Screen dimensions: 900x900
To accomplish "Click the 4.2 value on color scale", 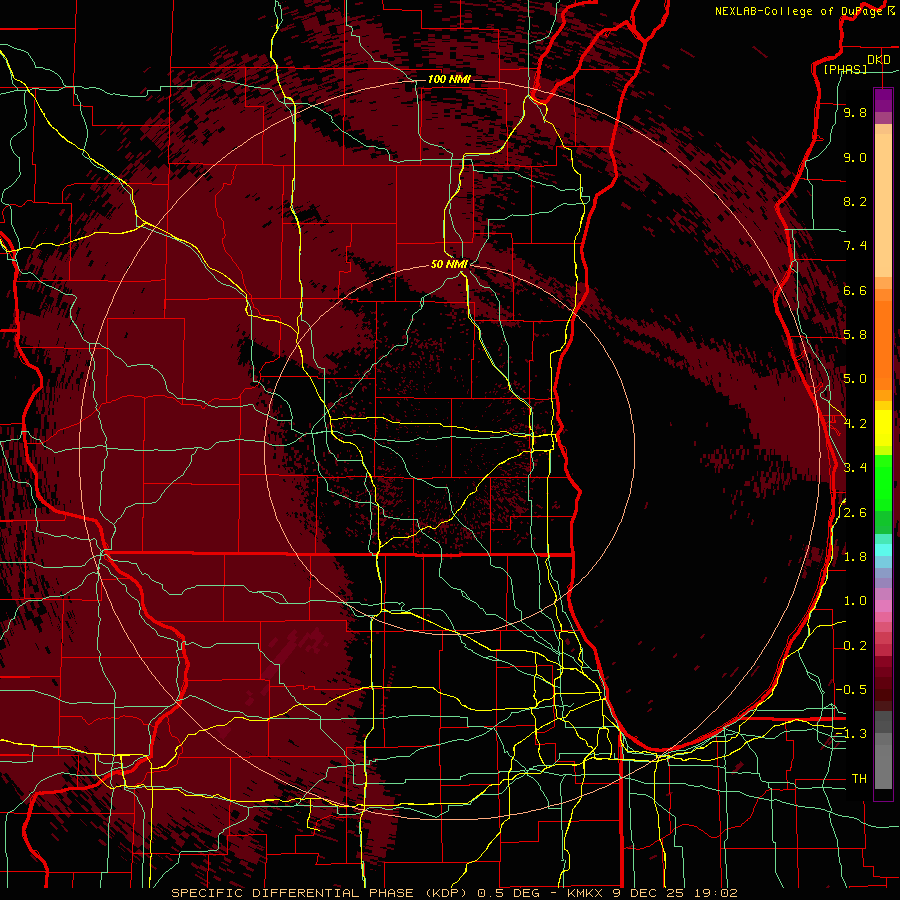I will point(855,424).
